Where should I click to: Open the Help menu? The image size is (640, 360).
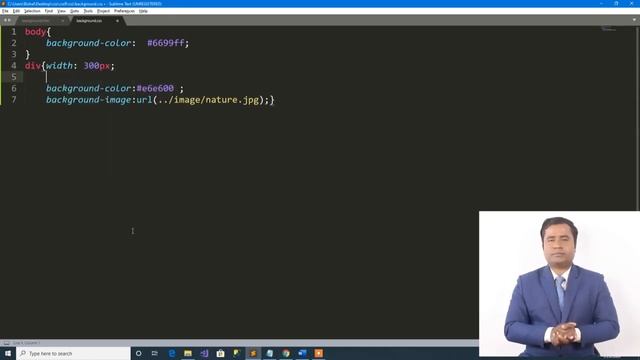coord(143,11)
